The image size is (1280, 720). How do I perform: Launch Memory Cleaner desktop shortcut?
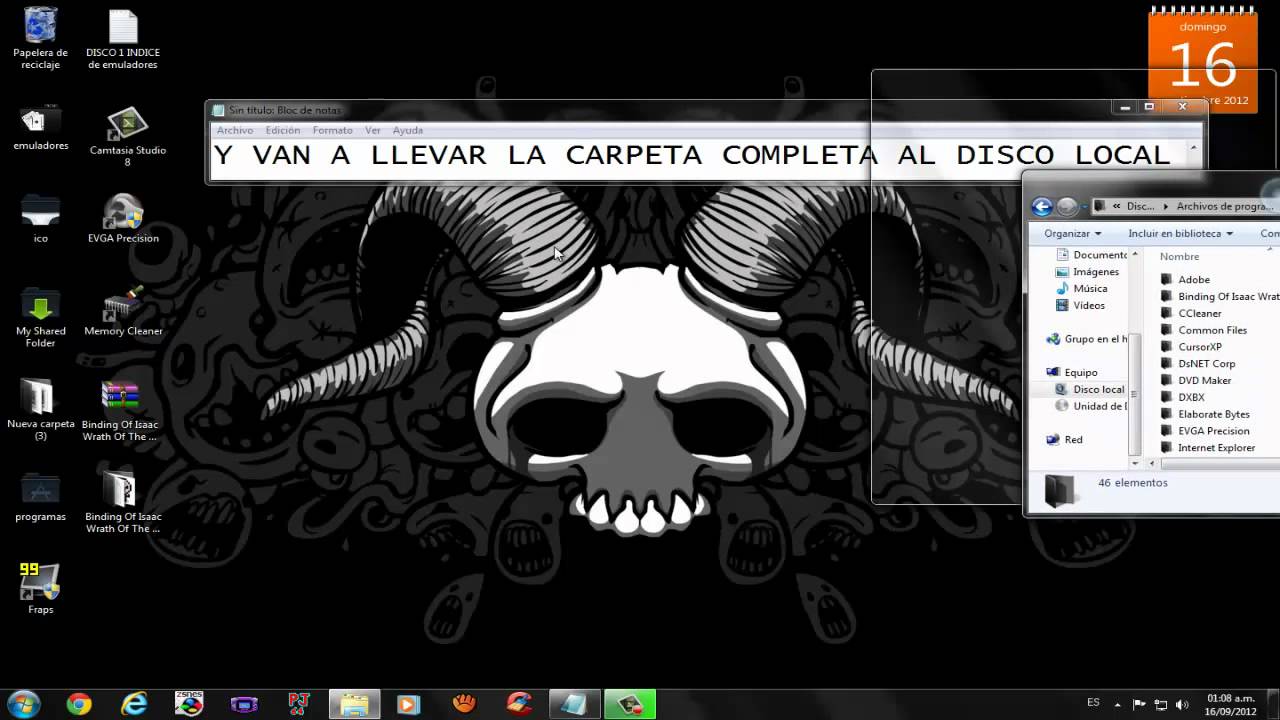(123, 311)
